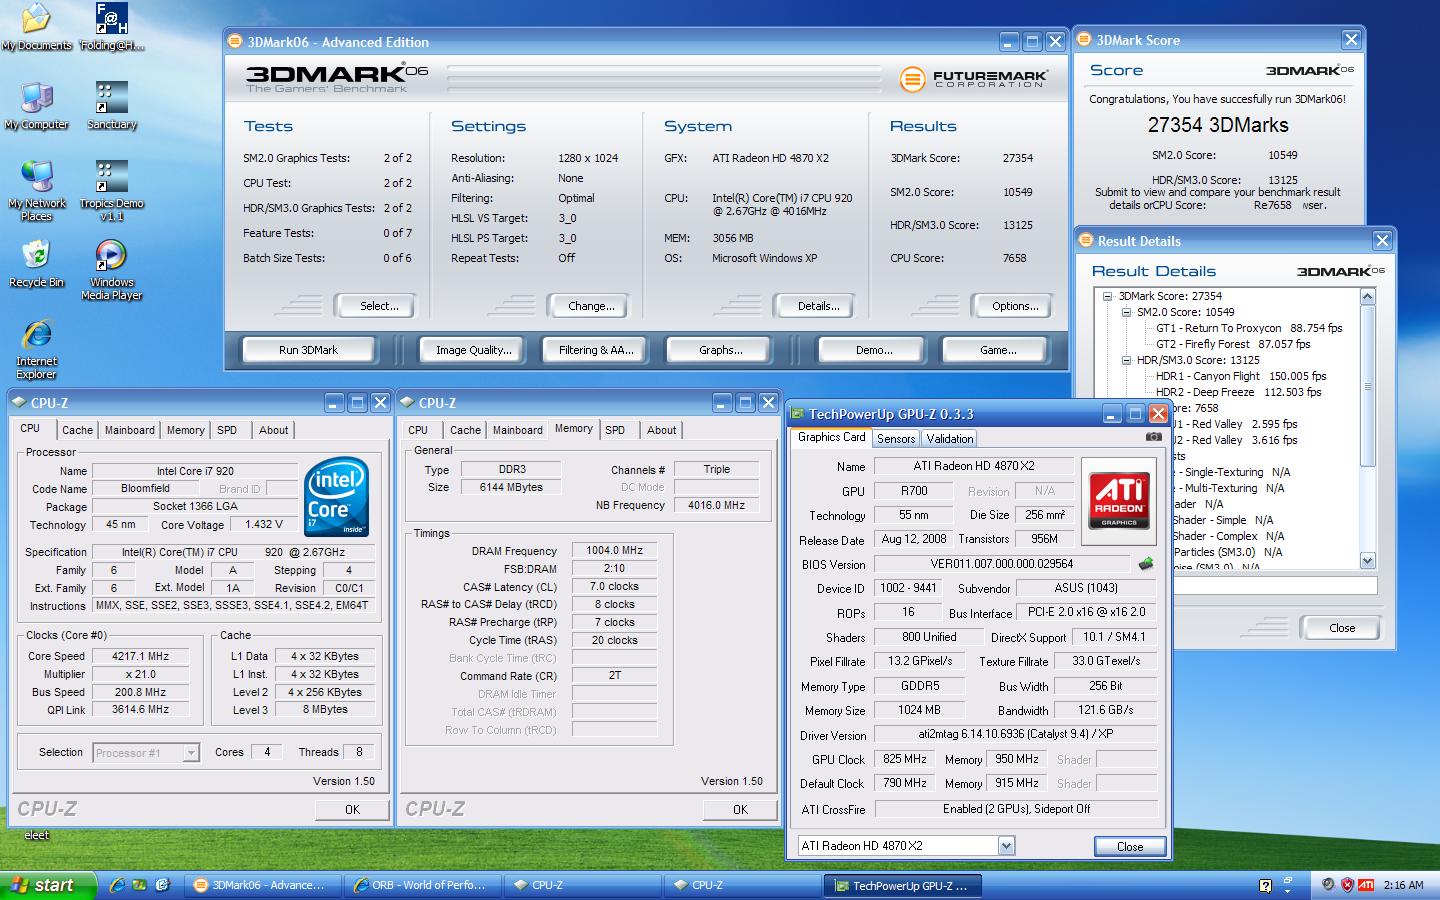
Task: Click OK in the right CPU-Z Memory window
Action: pos(740,809)
